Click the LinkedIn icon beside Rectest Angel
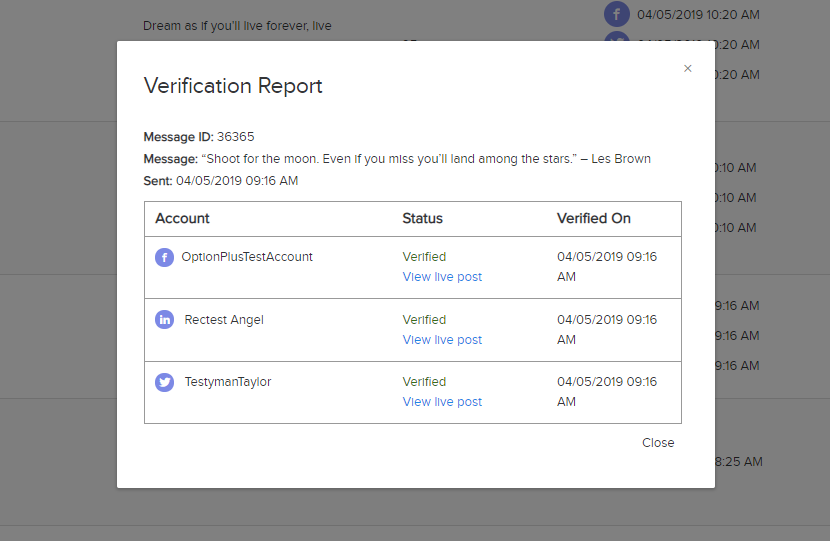 164,320
